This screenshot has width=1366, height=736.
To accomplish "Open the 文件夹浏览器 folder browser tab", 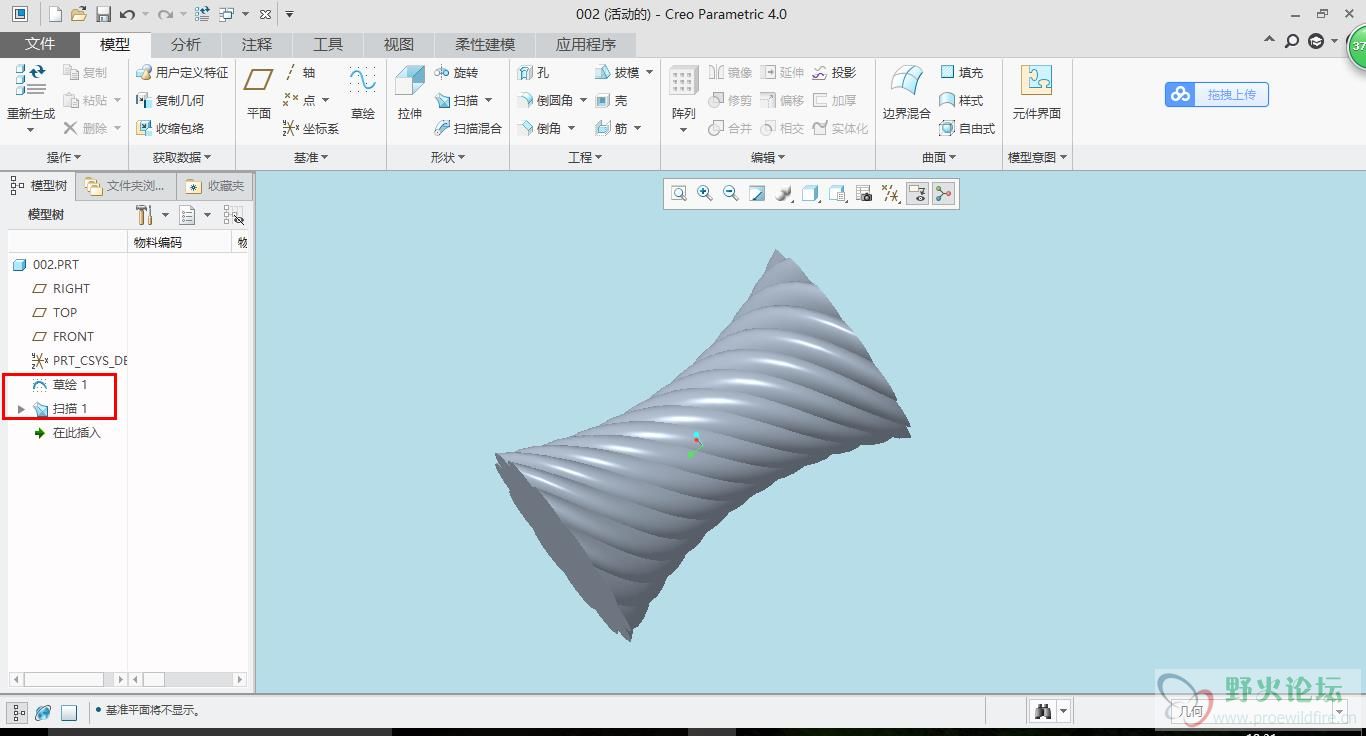I will (127, 186).
